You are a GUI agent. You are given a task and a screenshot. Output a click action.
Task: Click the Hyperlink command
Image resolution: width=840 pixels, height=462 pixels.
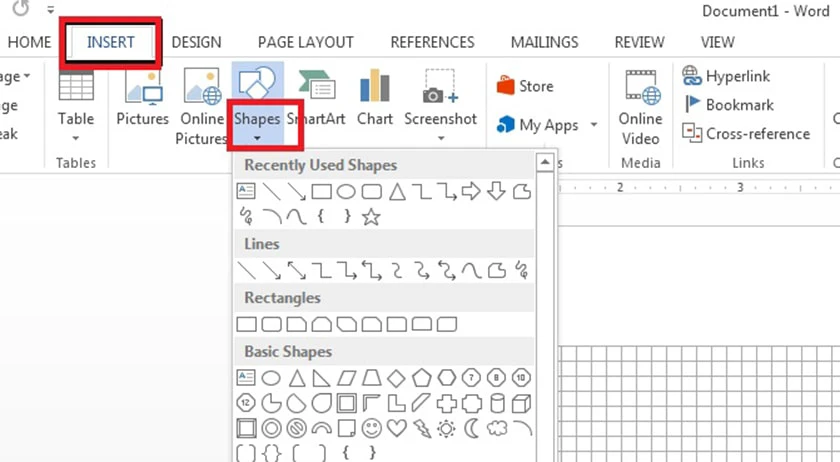tap(726, 76)
